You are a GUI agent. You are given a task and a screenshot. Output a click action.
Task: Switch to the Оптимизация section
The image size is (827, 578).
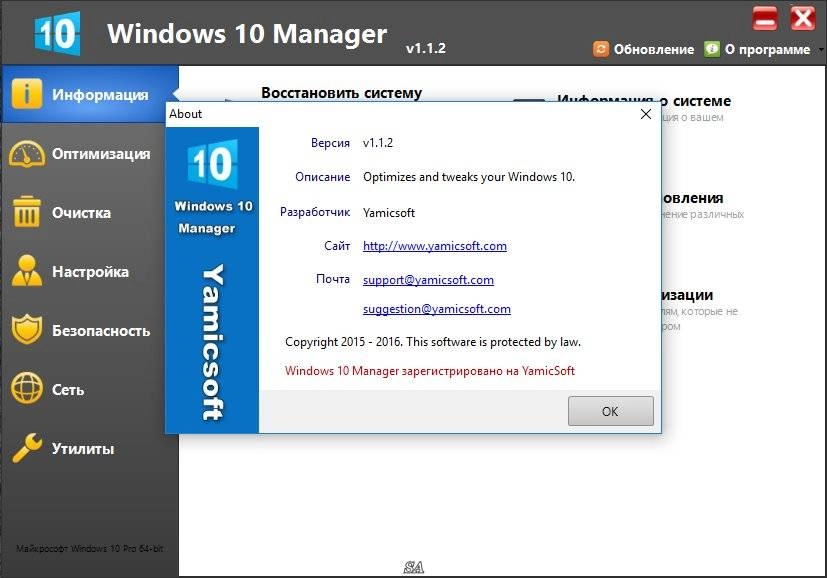[90, 154]
